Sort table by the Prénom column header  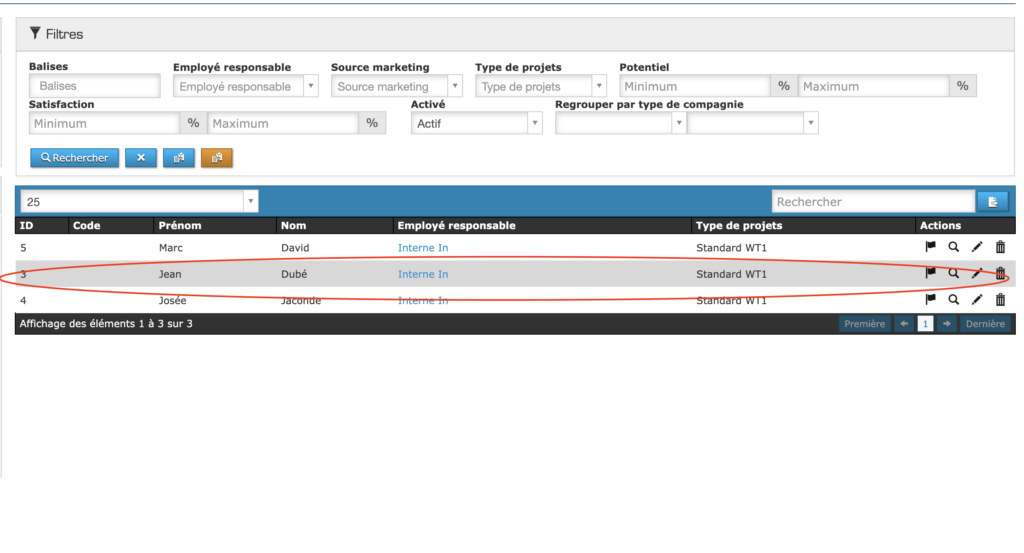[x=180, y=226]
